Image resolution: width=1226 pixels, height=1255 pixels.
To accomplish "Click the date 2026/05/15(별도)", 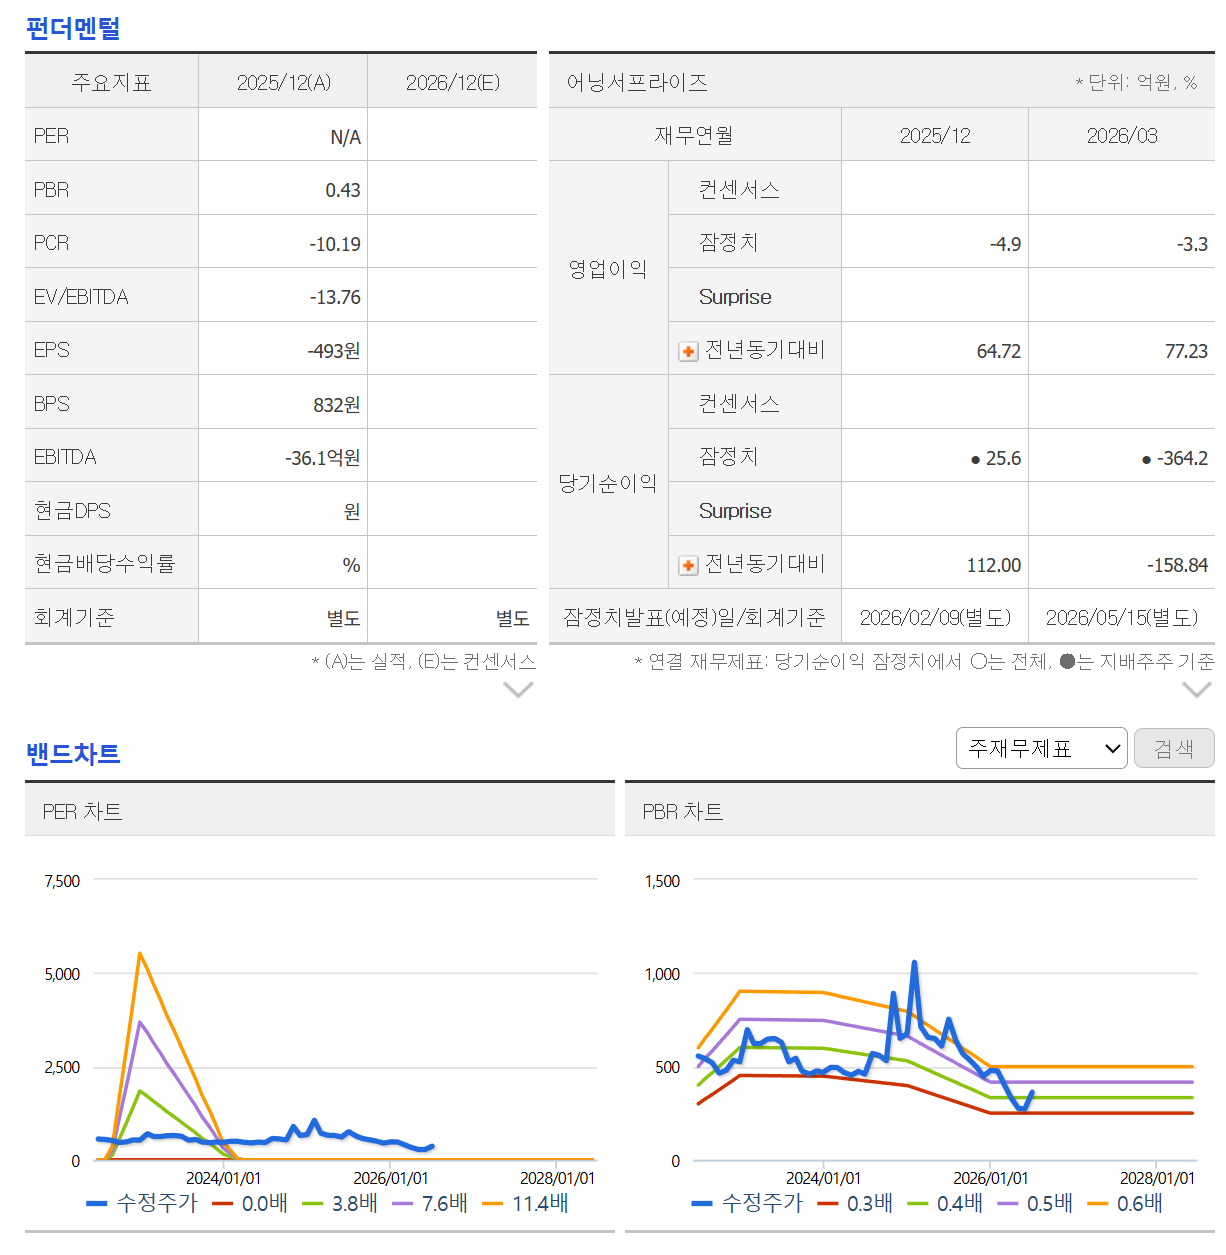I will [1122, 618].
